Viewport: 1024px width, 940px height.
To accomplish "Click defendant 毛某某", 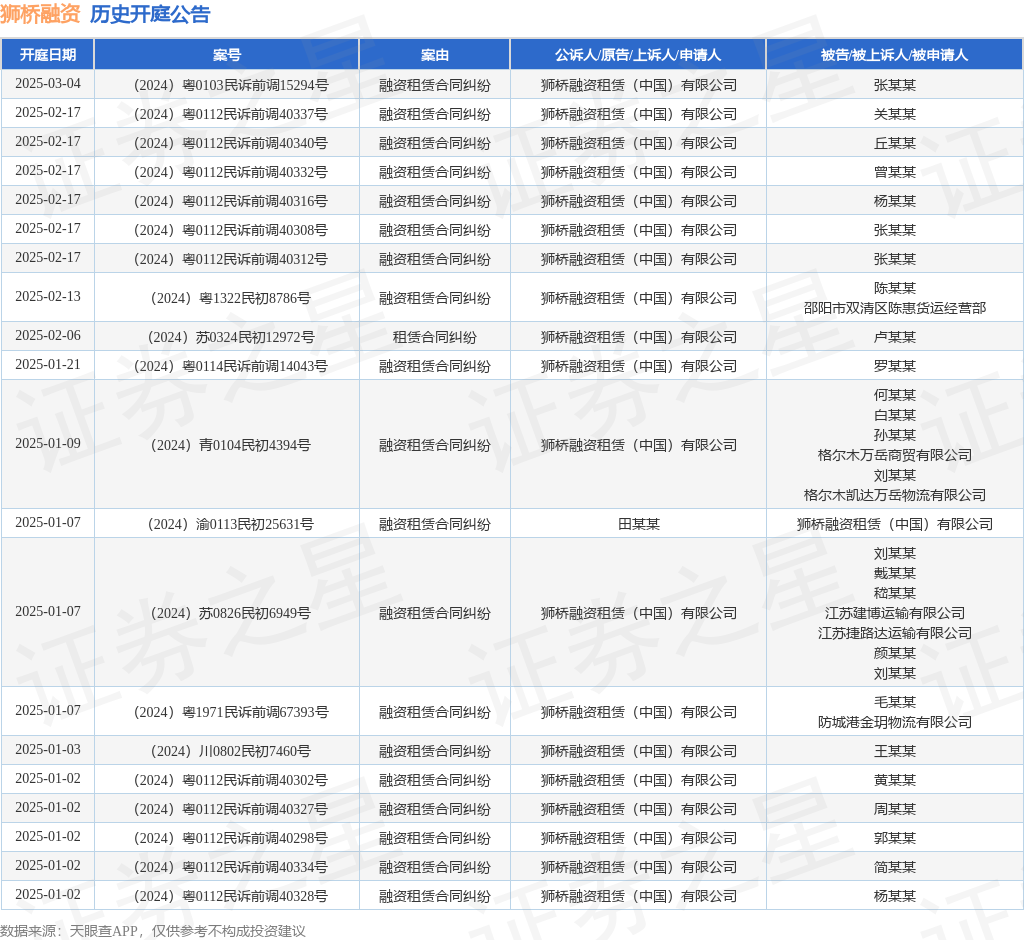I will (x=895, y=702).
